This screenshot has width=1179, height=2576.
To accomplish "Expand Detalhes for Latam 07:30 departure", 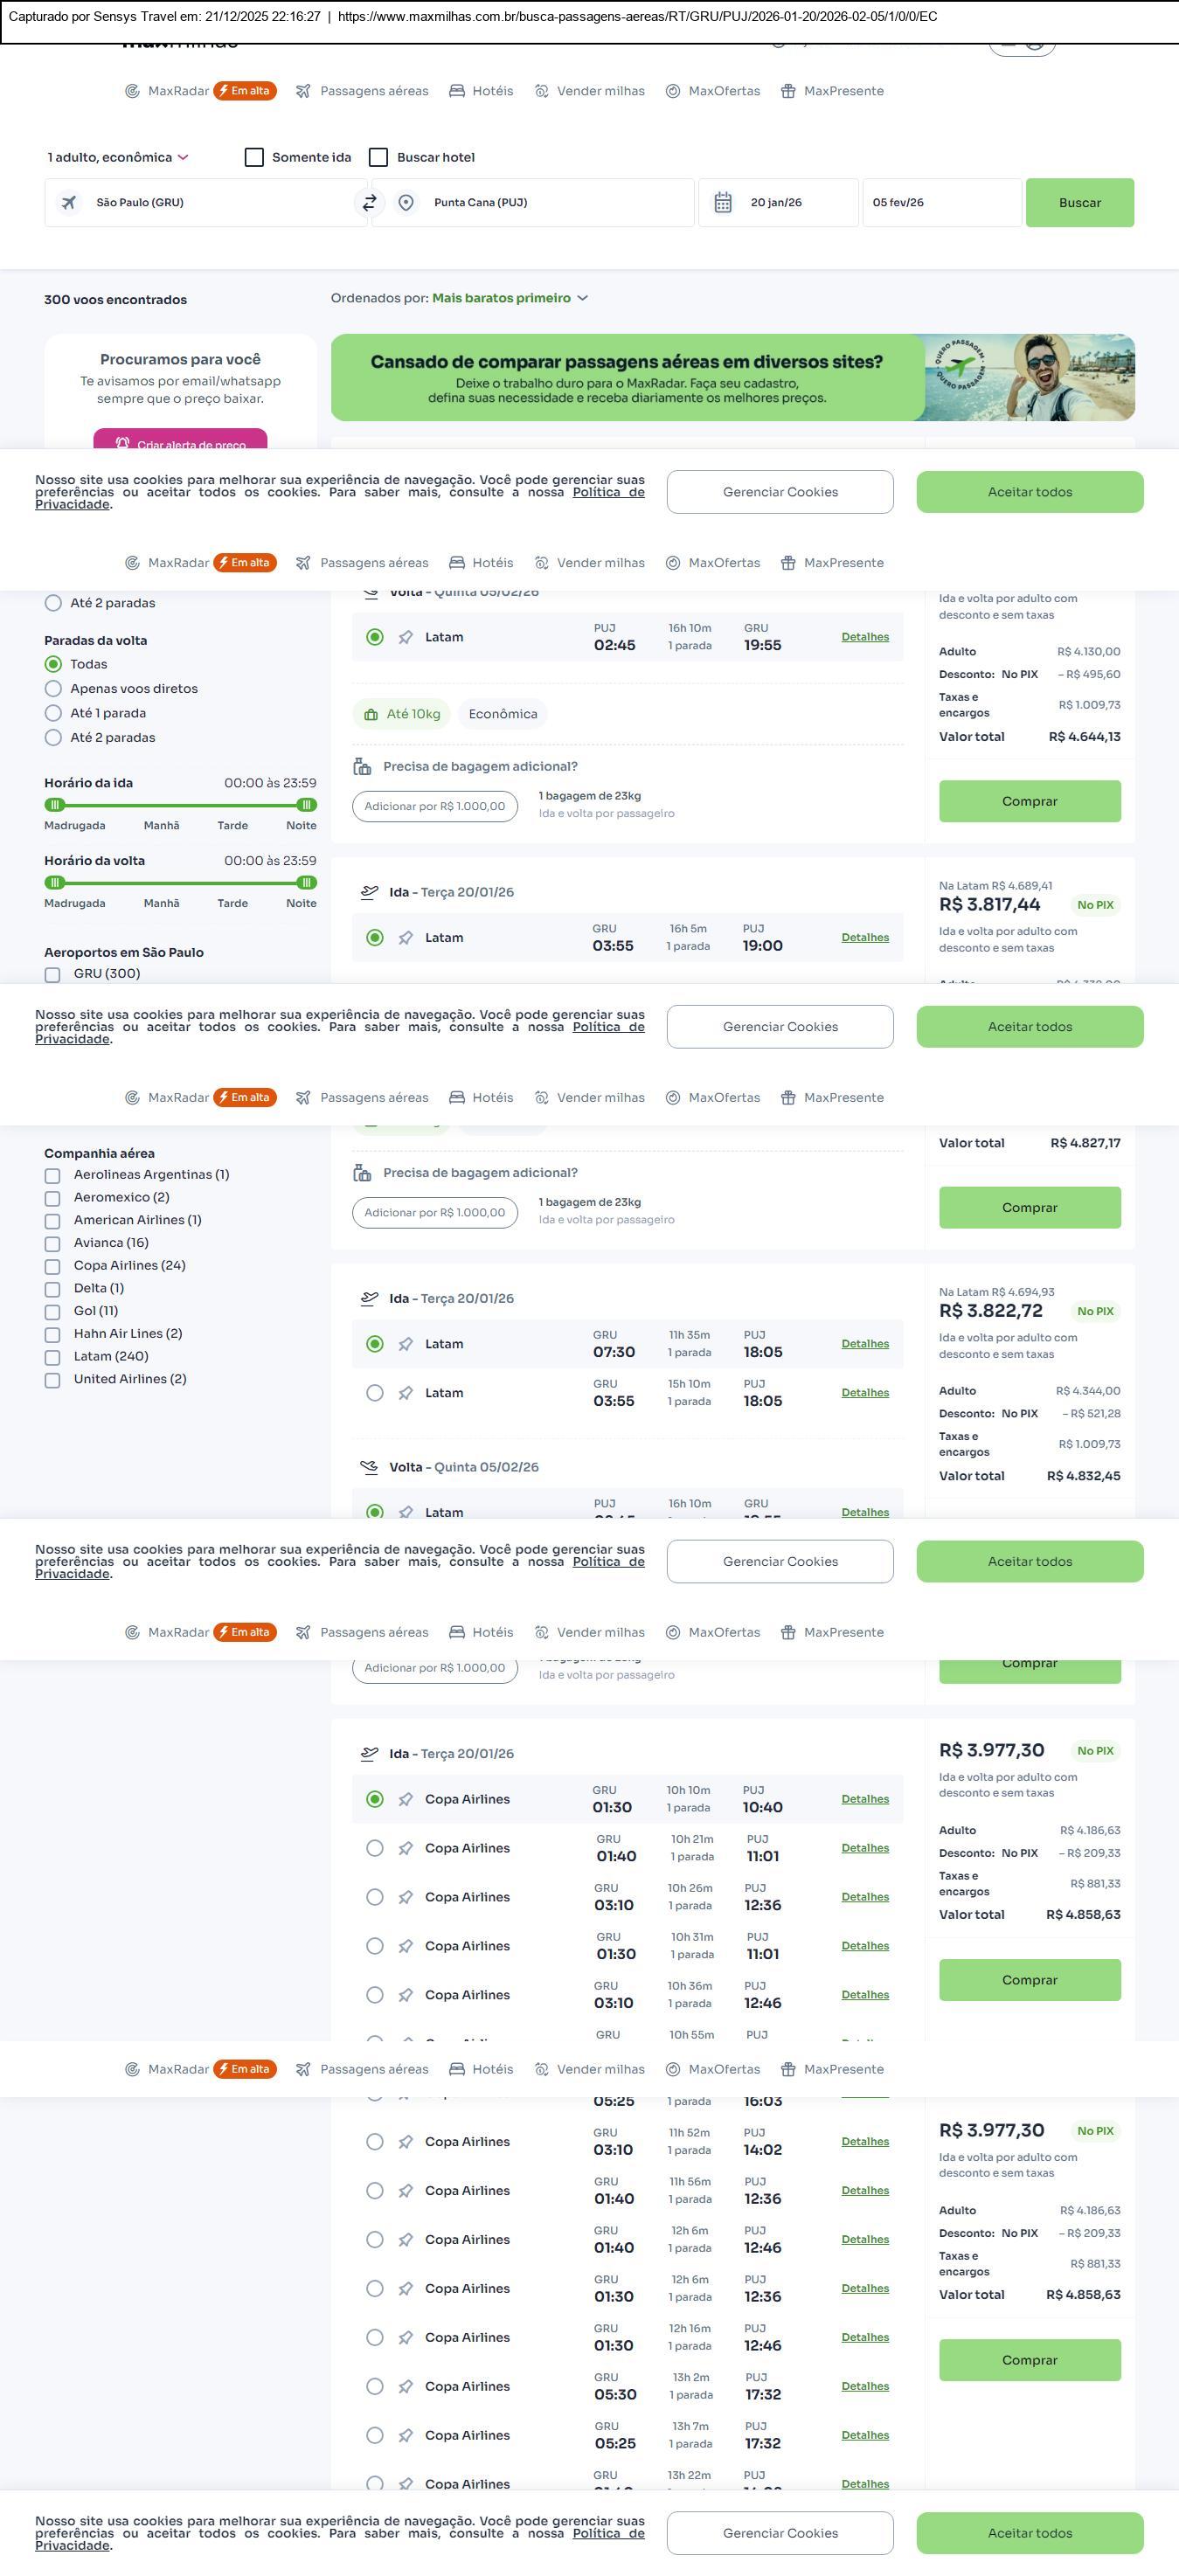I will click(864, 1344).
